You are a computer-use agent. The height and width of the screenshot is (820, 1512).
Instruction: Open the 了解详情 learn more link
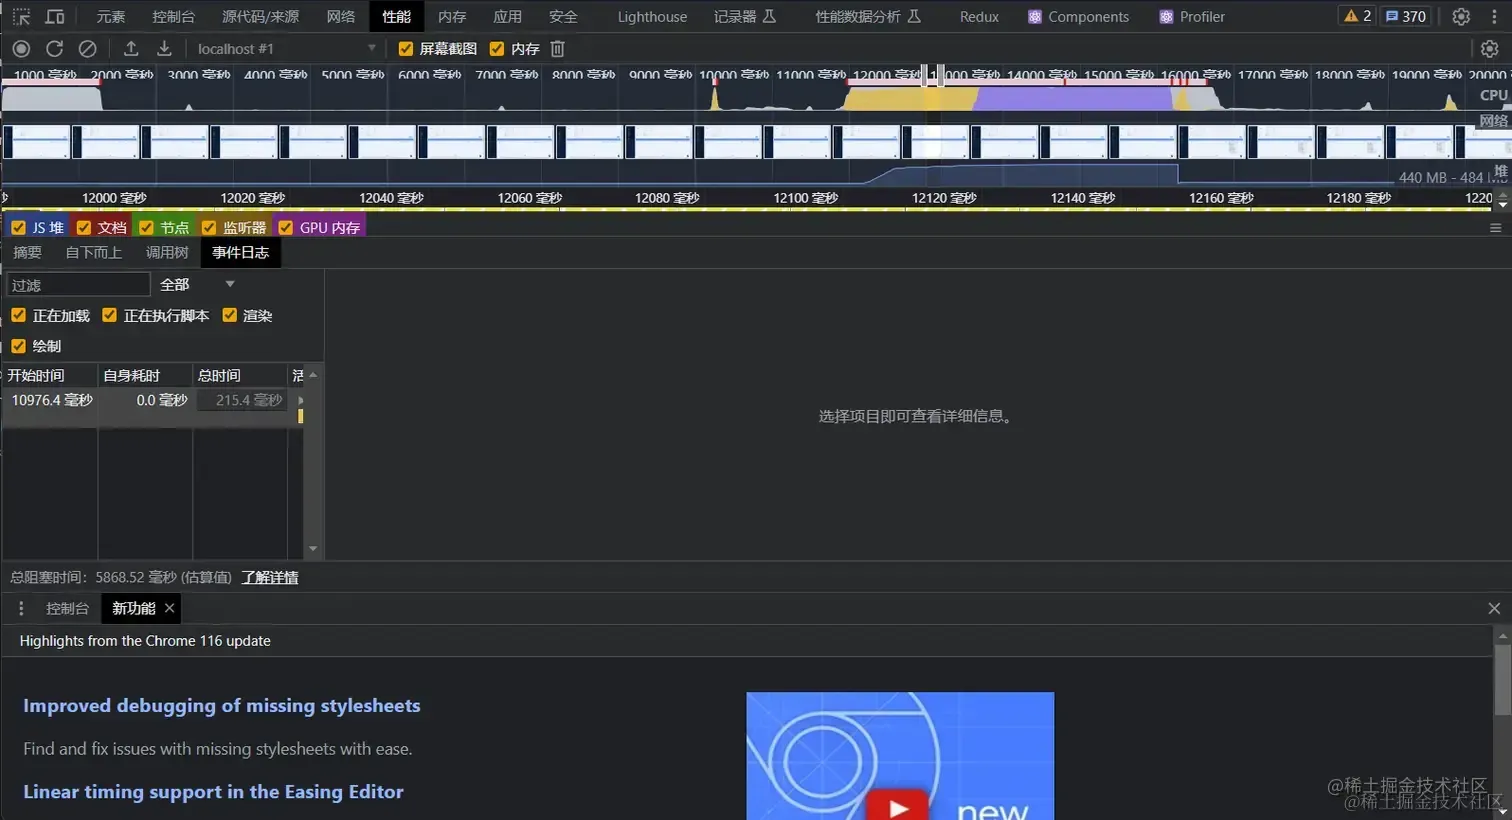(x=270, y=577)
